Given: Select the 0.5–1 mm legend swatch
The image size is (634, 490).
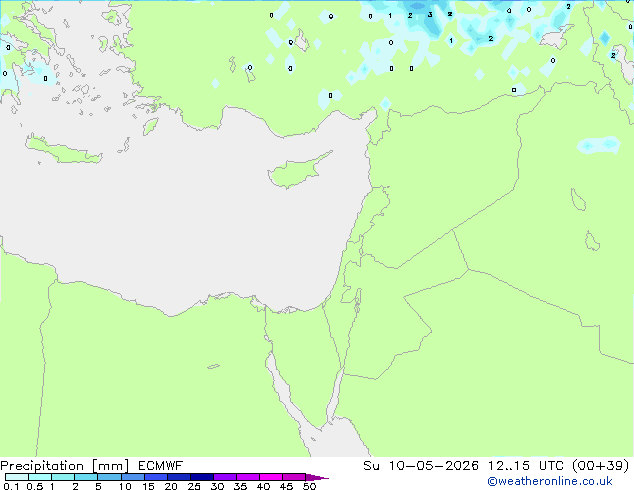Looking at the screenshot, I should point(40,477).
